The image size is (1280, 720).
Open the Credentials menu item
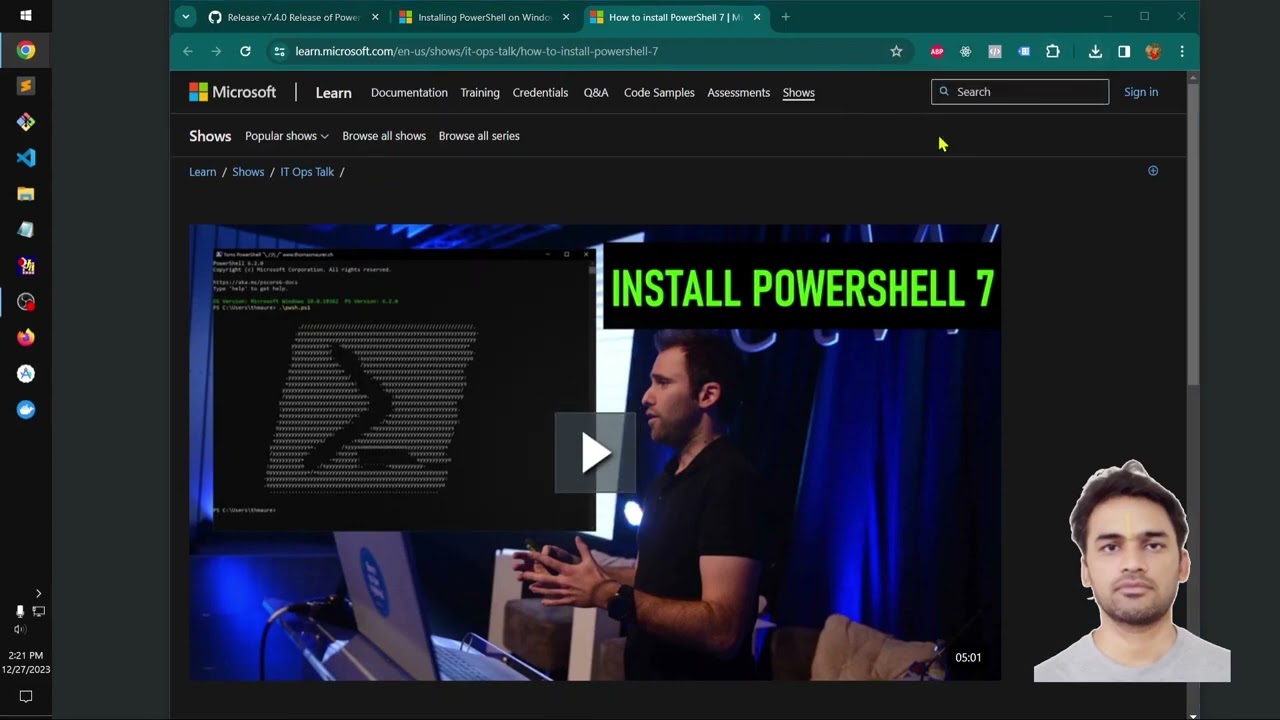tap(540, 92)
